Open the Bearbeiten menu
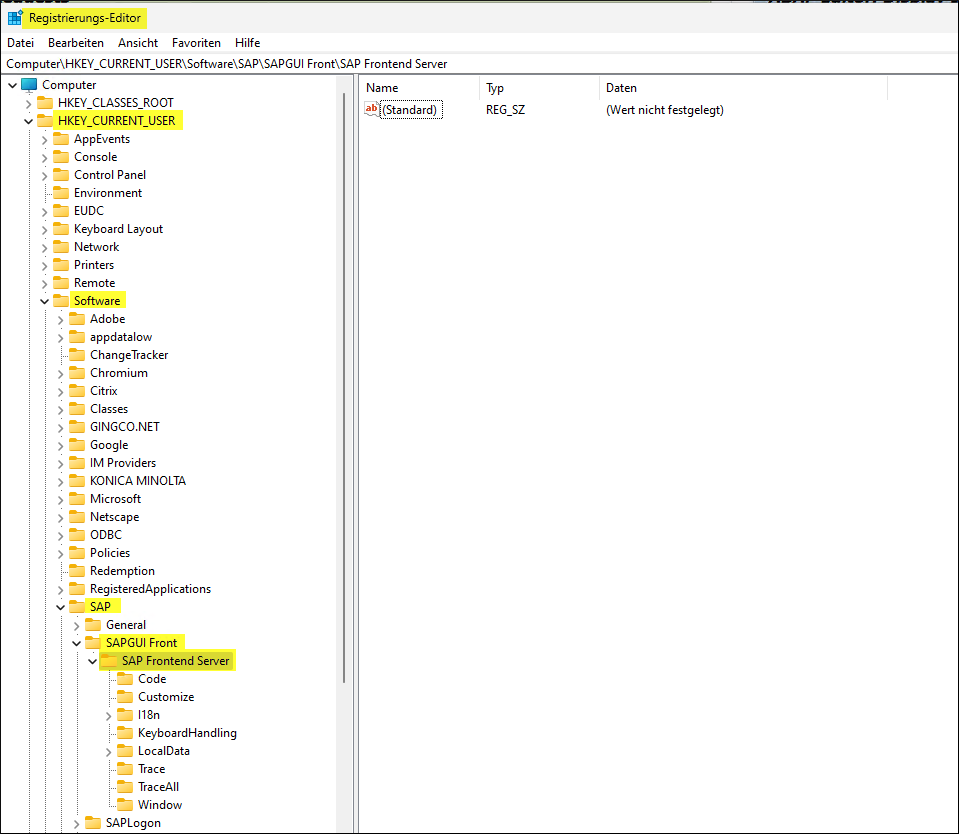Screen dimensions: 959x834 pos(76,43)
